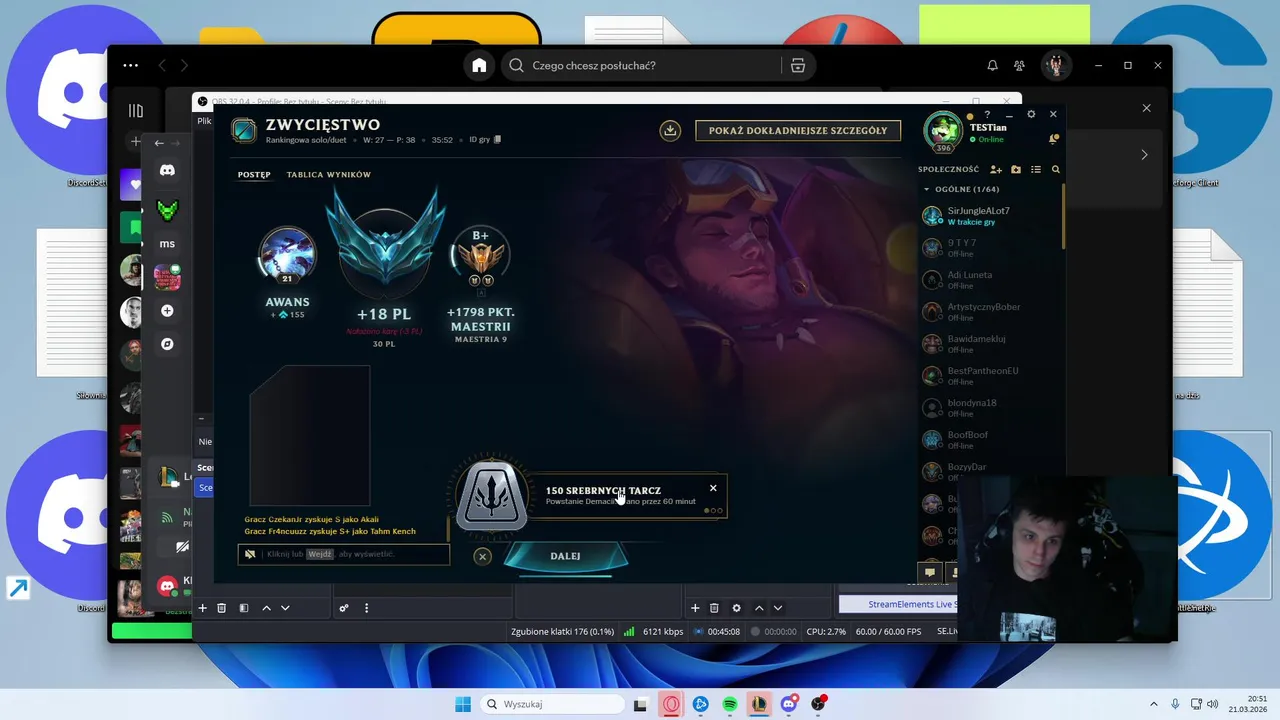Open Windows Start button
This screenshot has width=1280, height=720.
(463, 704)
